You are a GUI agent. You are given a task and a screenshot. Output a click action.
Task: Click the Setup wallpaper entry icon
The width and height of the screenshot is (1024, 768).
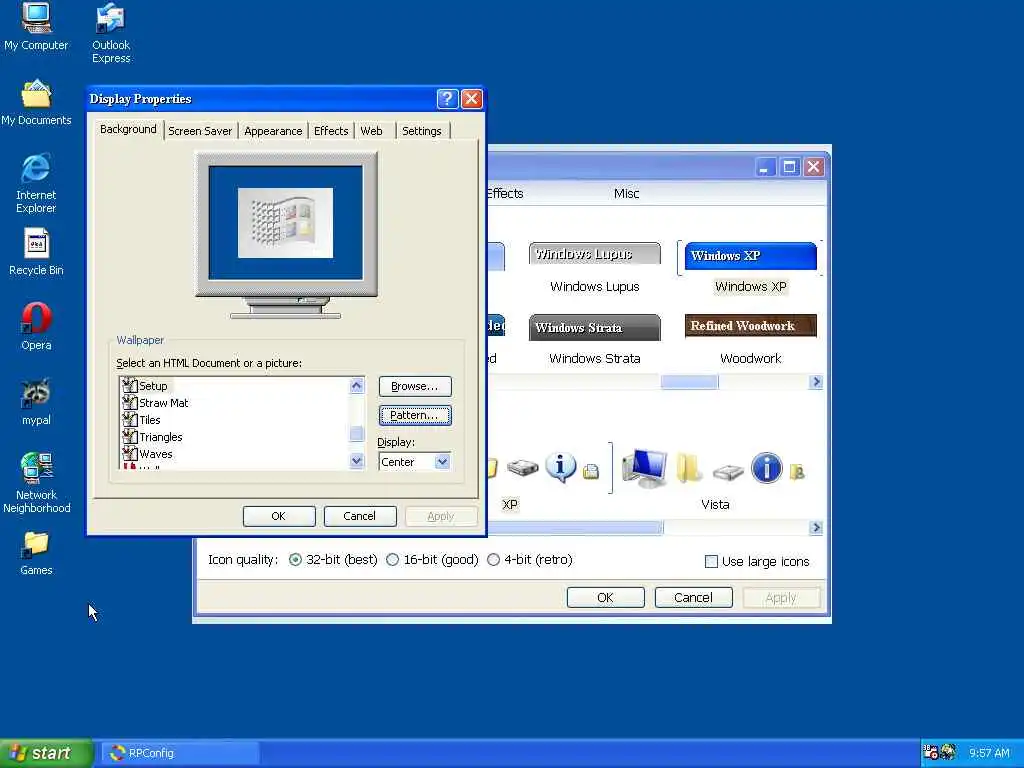(x=129, y=385)
